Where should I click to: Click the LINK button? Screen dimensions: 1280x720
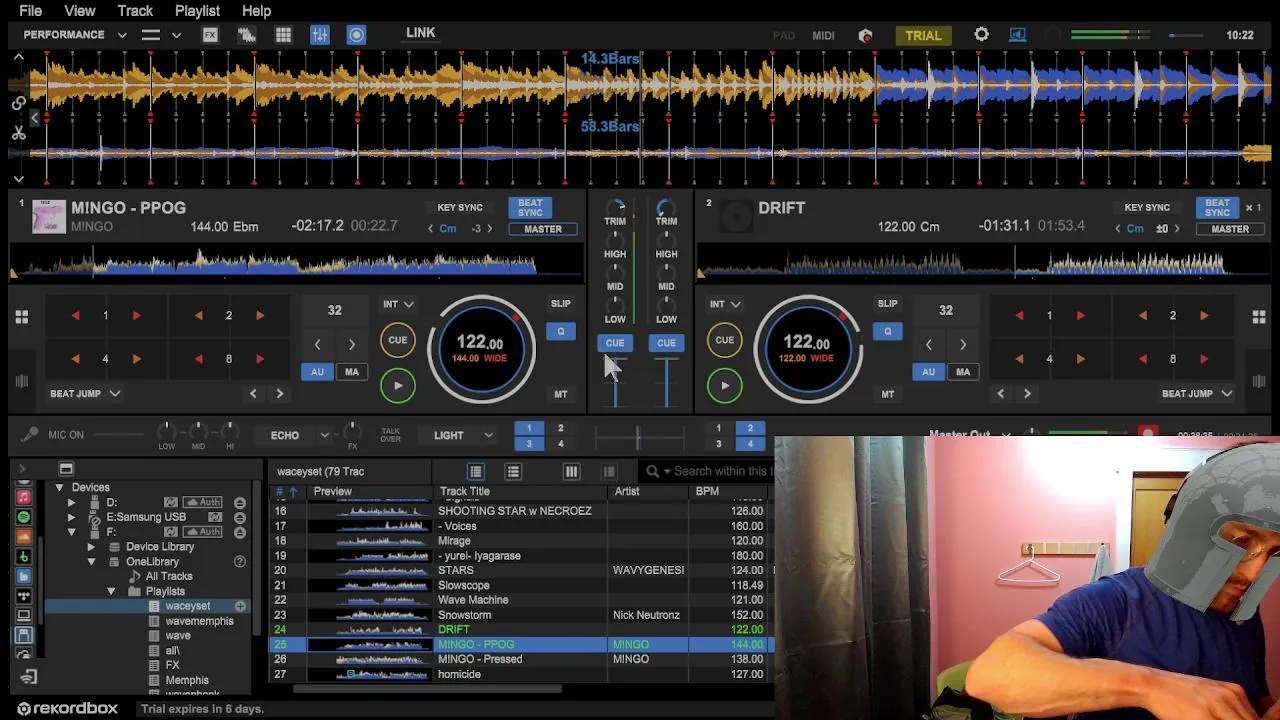coord(421,33)
